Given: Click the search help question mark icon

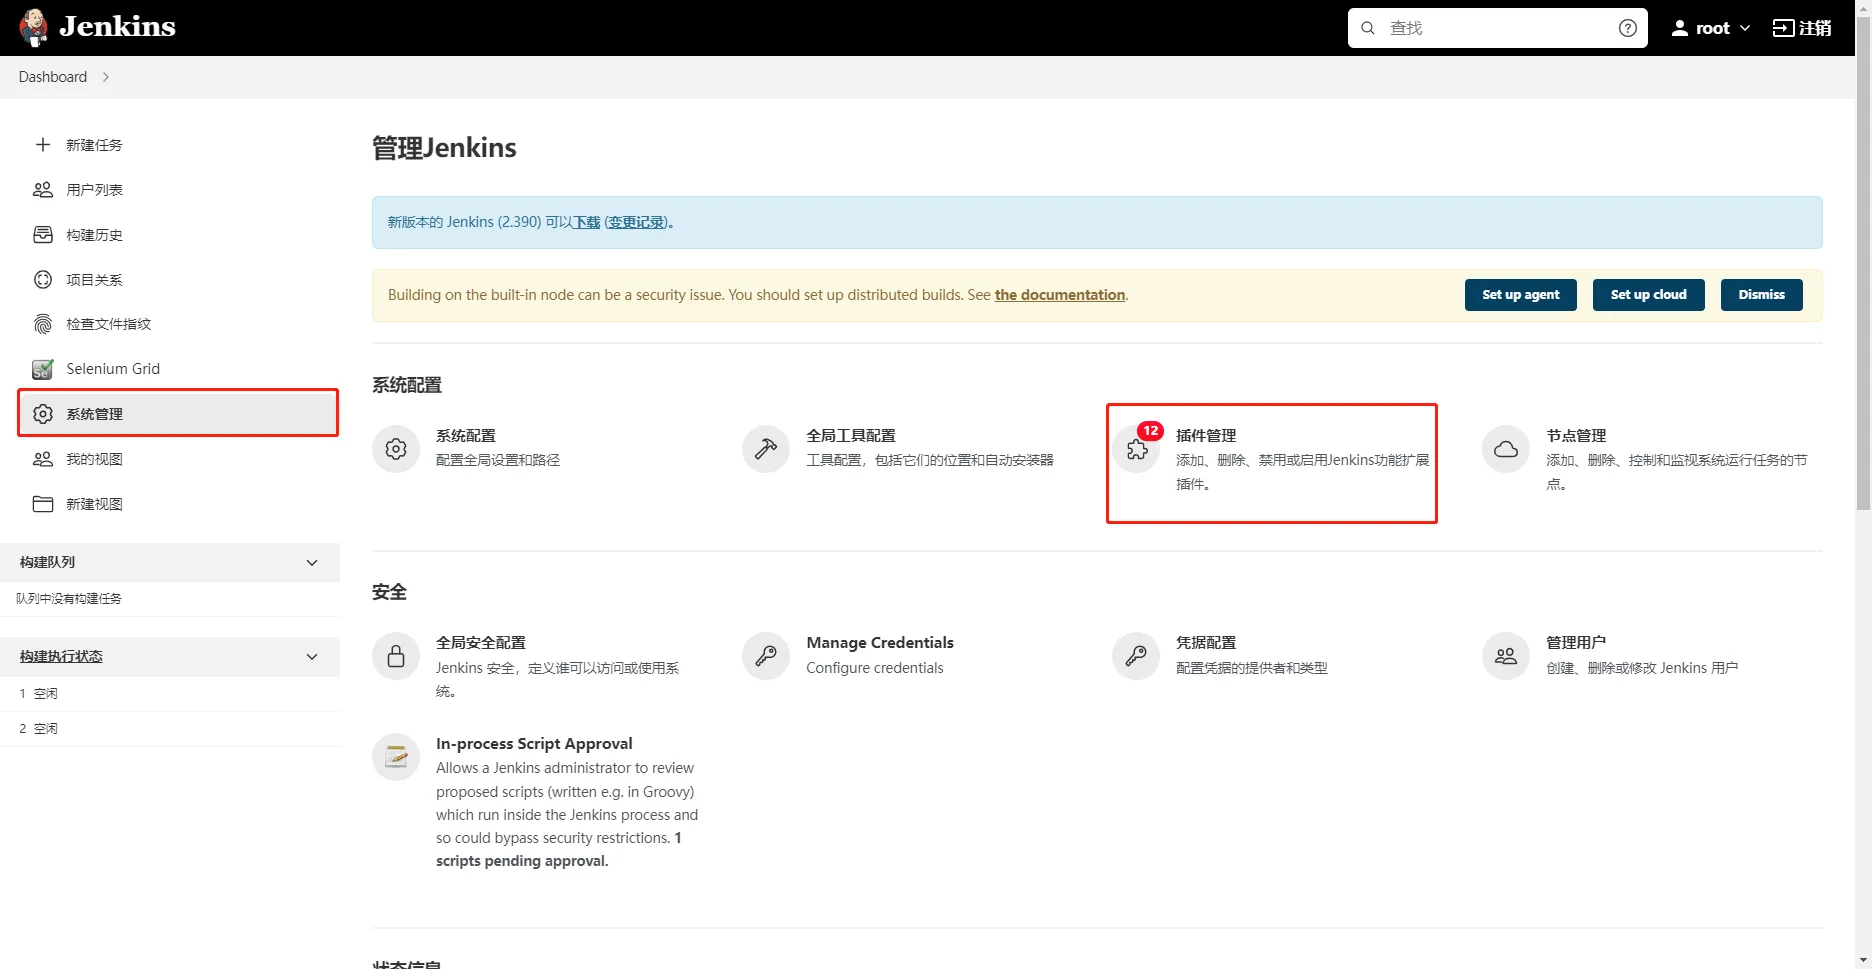Looking at the screenshot, I should pos(1627,28).
